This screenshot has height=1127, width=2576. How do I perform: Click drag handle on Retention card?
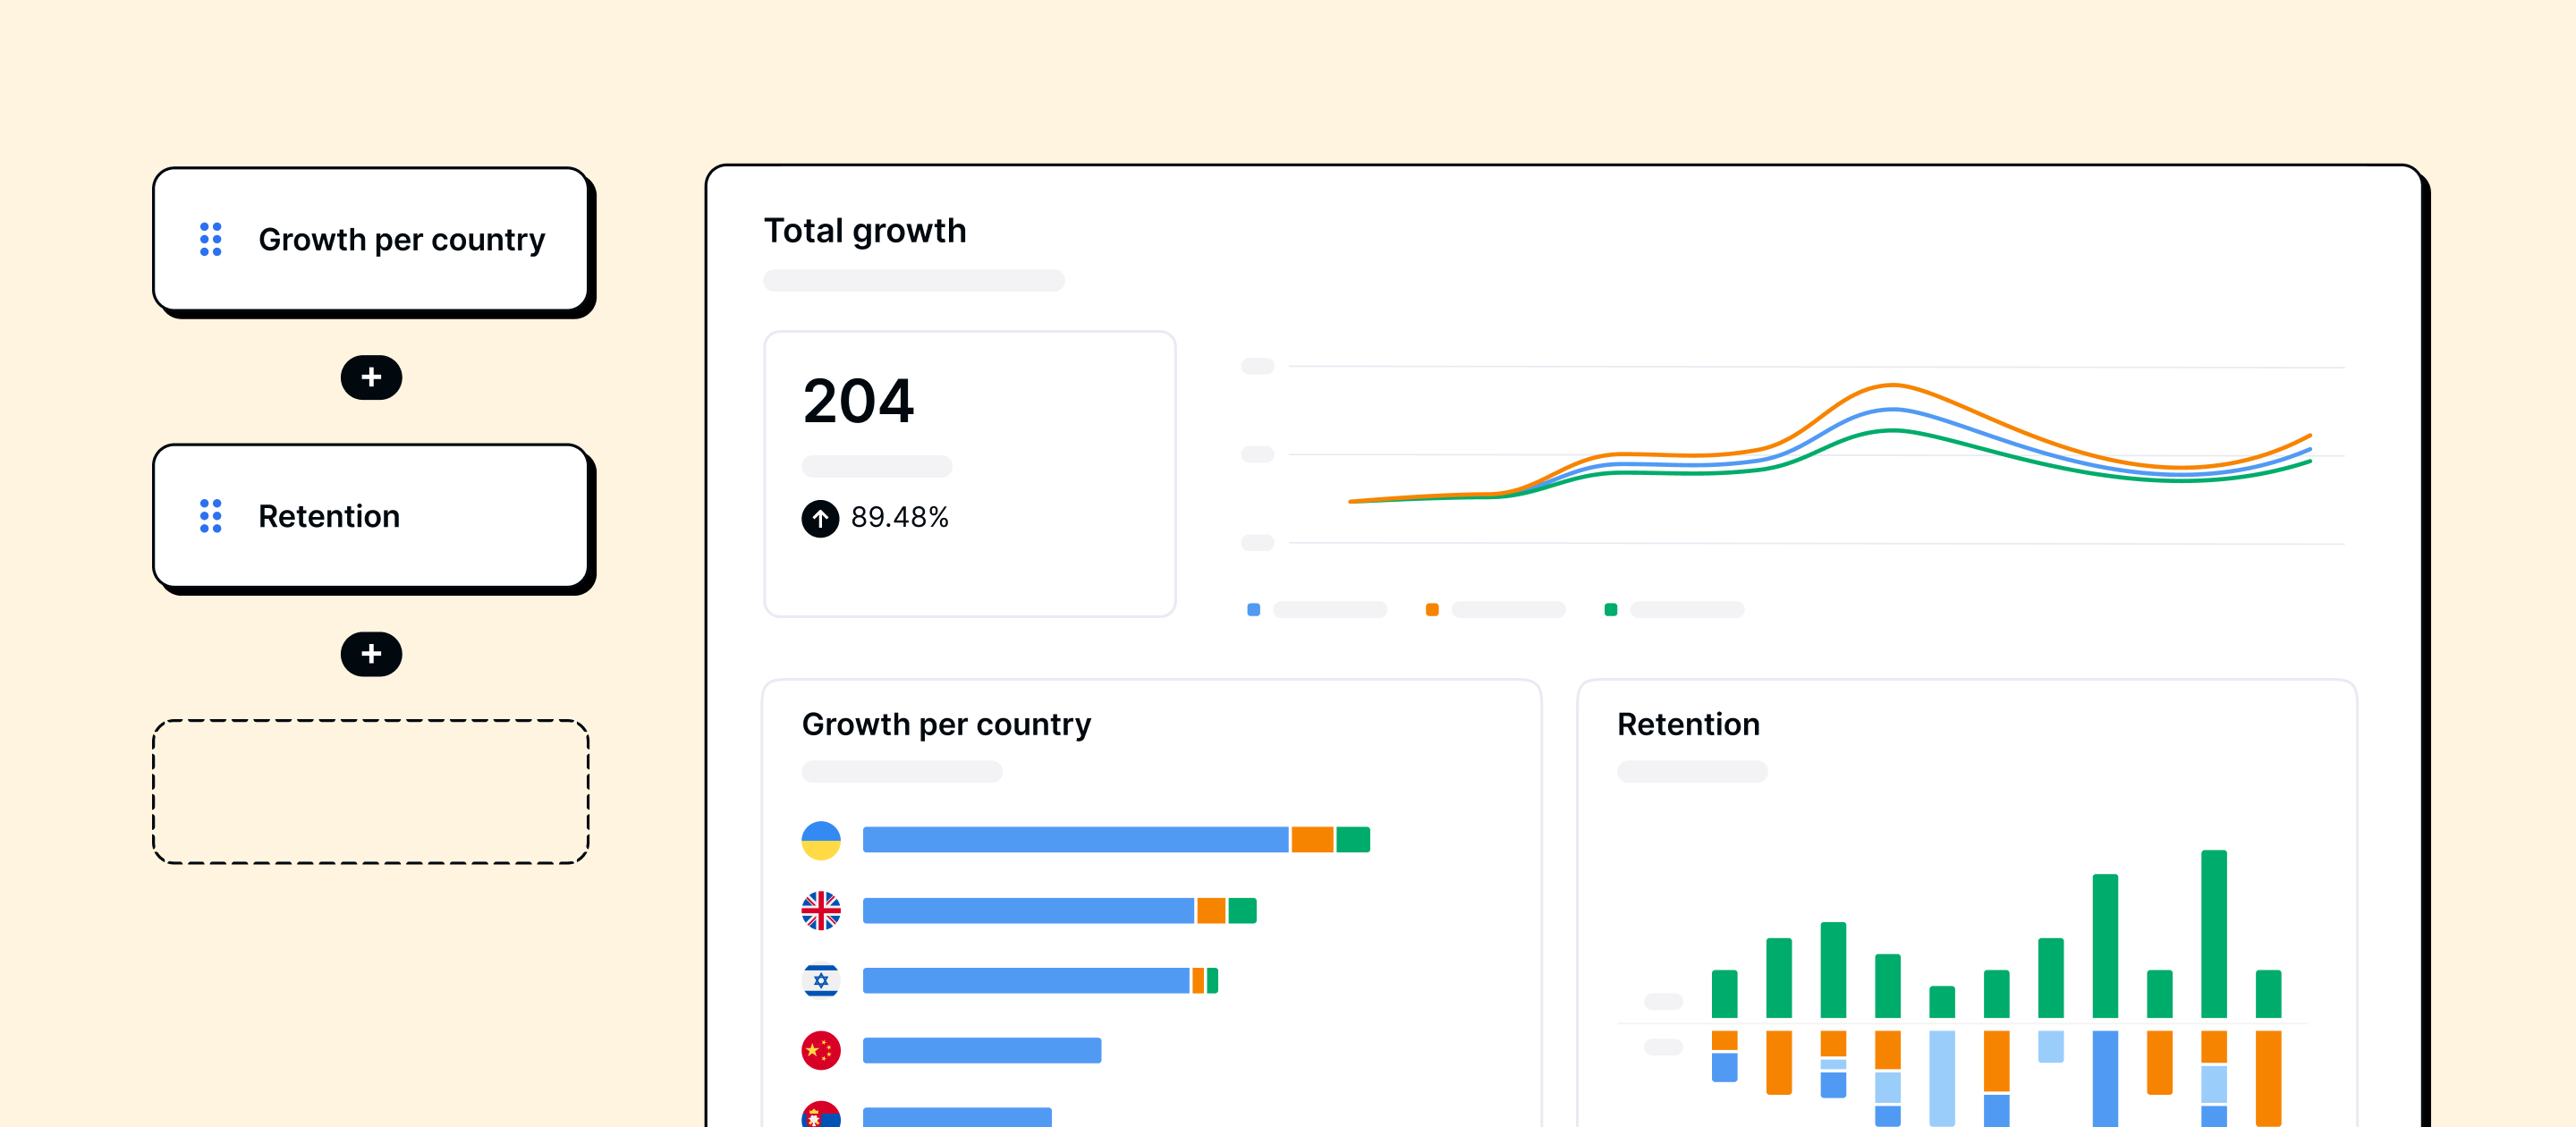click(x=210, y=516)
